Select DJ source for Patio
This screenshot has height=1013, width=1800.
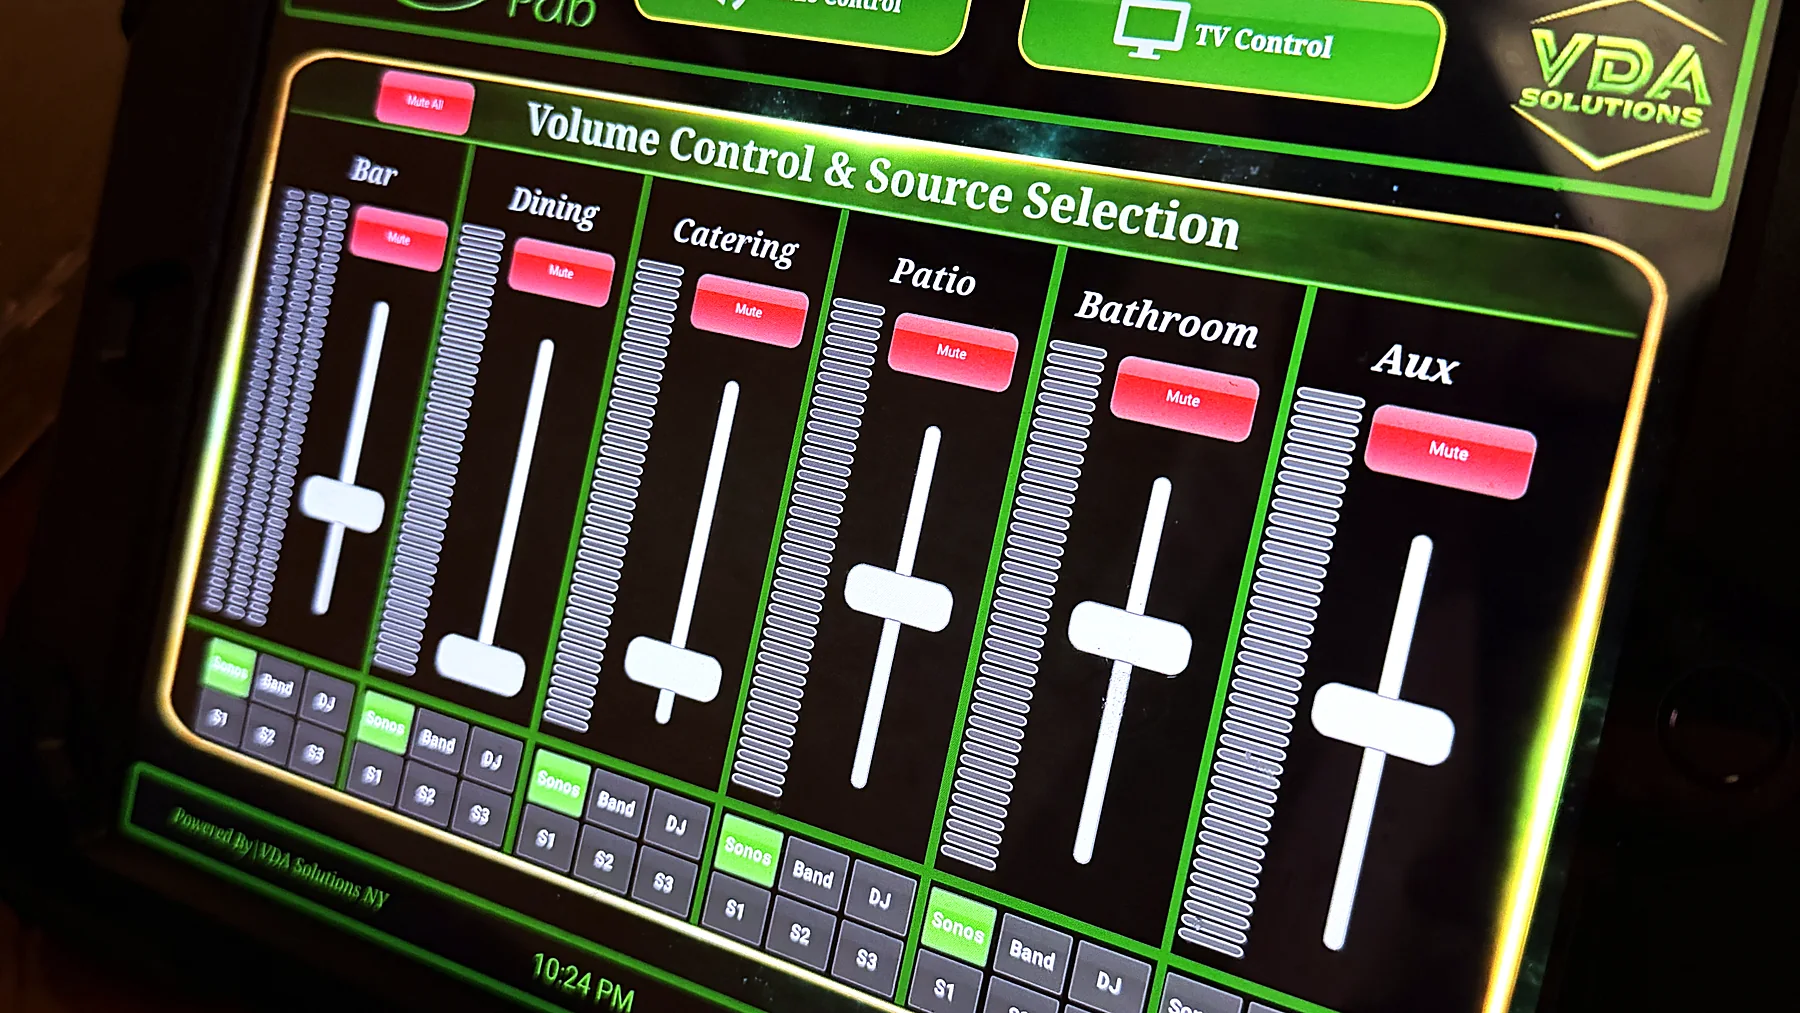click(880, 899)
